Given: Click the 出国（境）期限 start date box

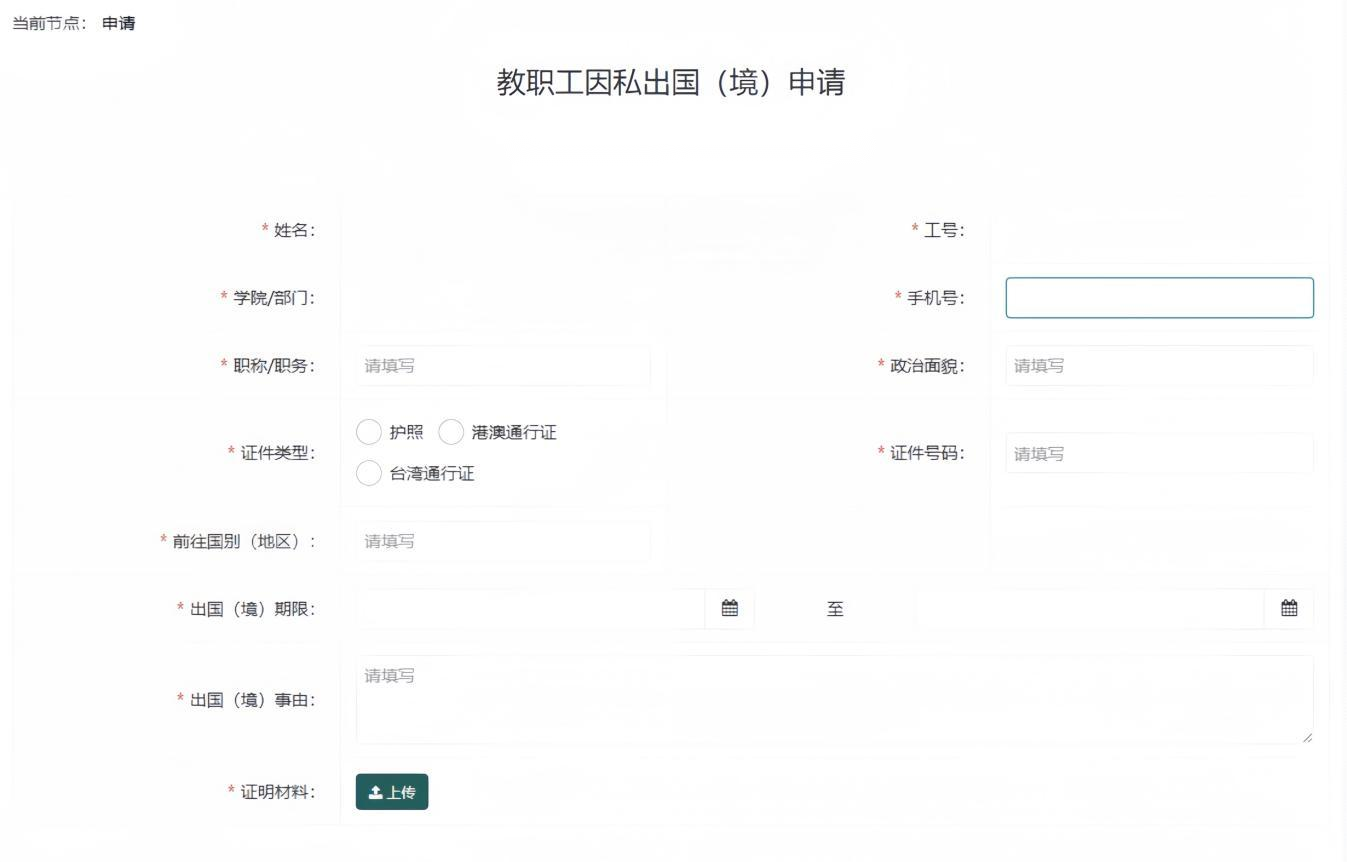Looking at the screenshot, I should [530, 608].
